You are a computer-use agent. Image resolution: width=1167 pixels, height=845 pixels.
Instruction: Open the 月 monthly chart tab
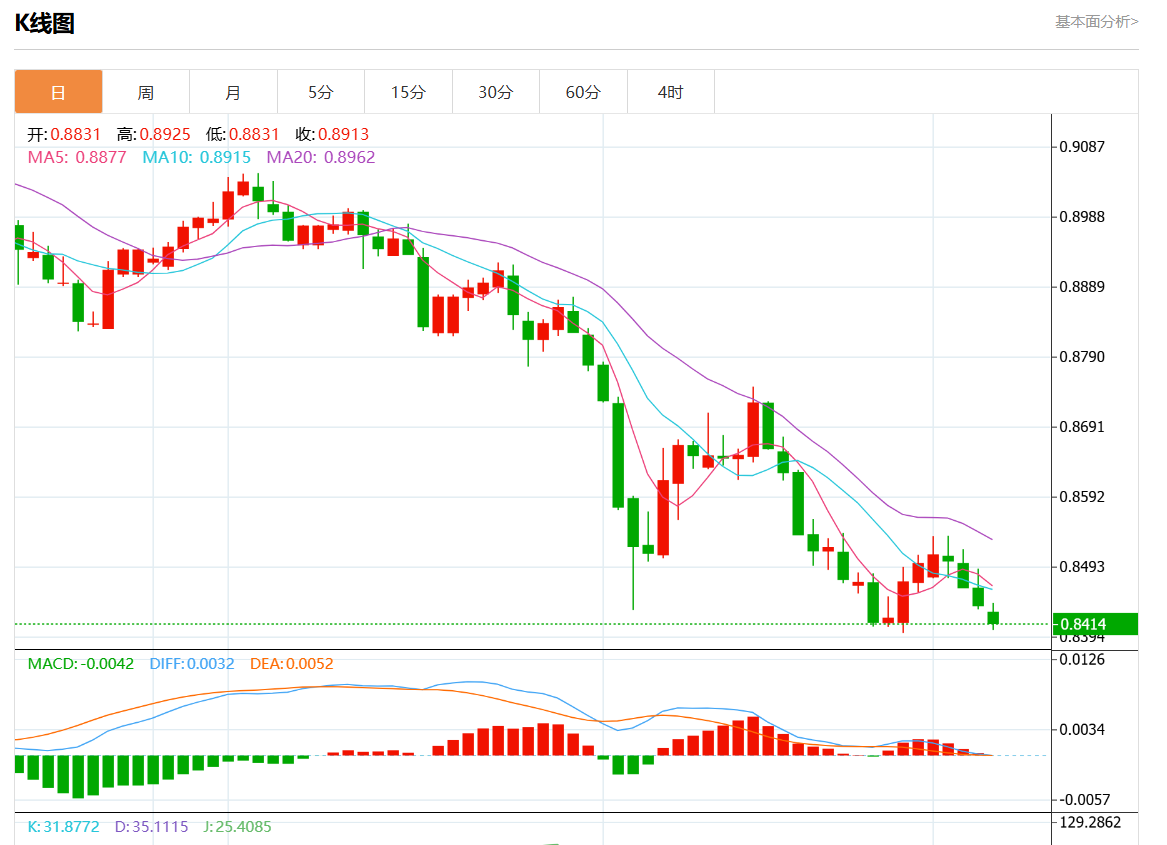pyautogui.click(x=233, y=92)
